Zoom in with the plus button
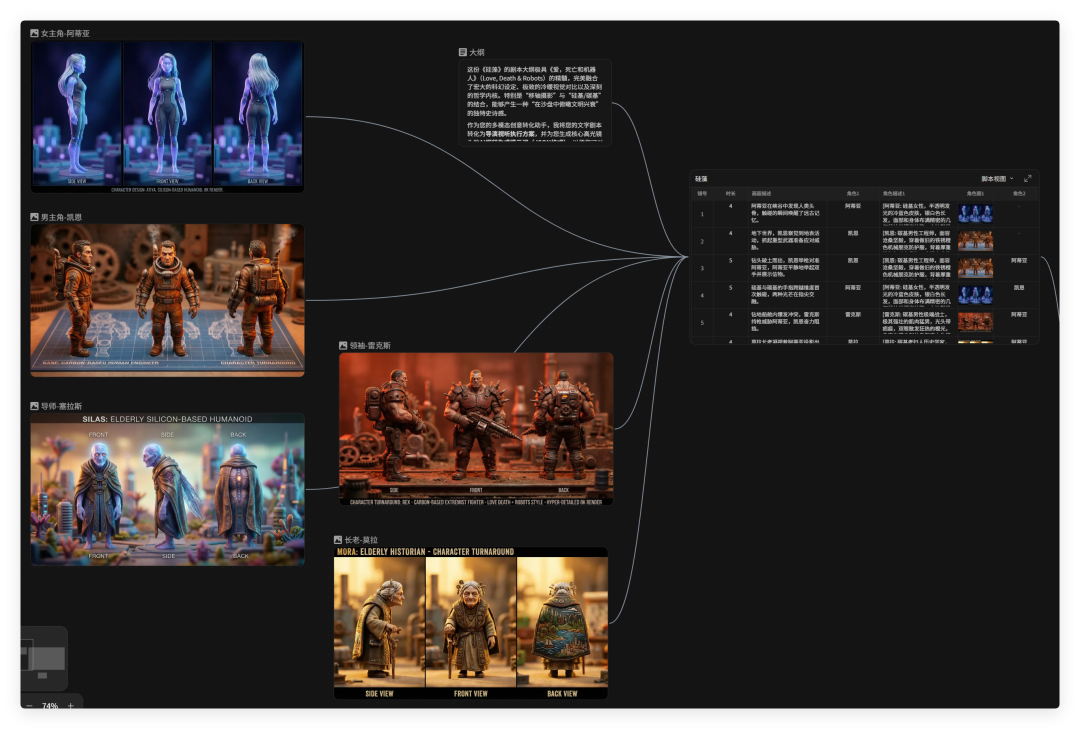Image resolution: width=1080 pixels, height=729 pixels. click(x=70, y=706)
